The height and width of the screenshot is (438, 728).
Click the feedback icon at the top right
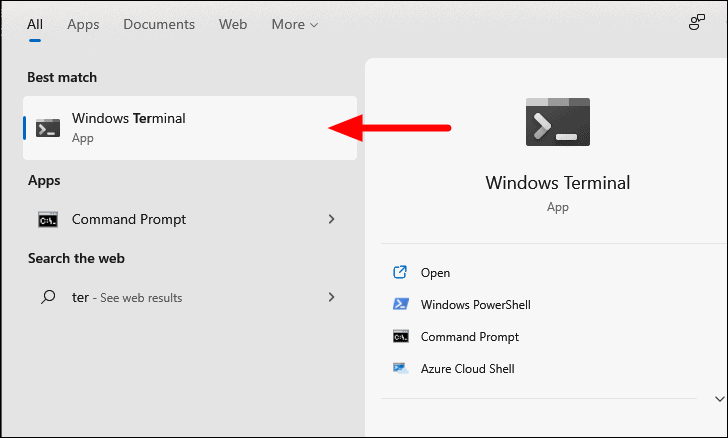click(697, 23)
